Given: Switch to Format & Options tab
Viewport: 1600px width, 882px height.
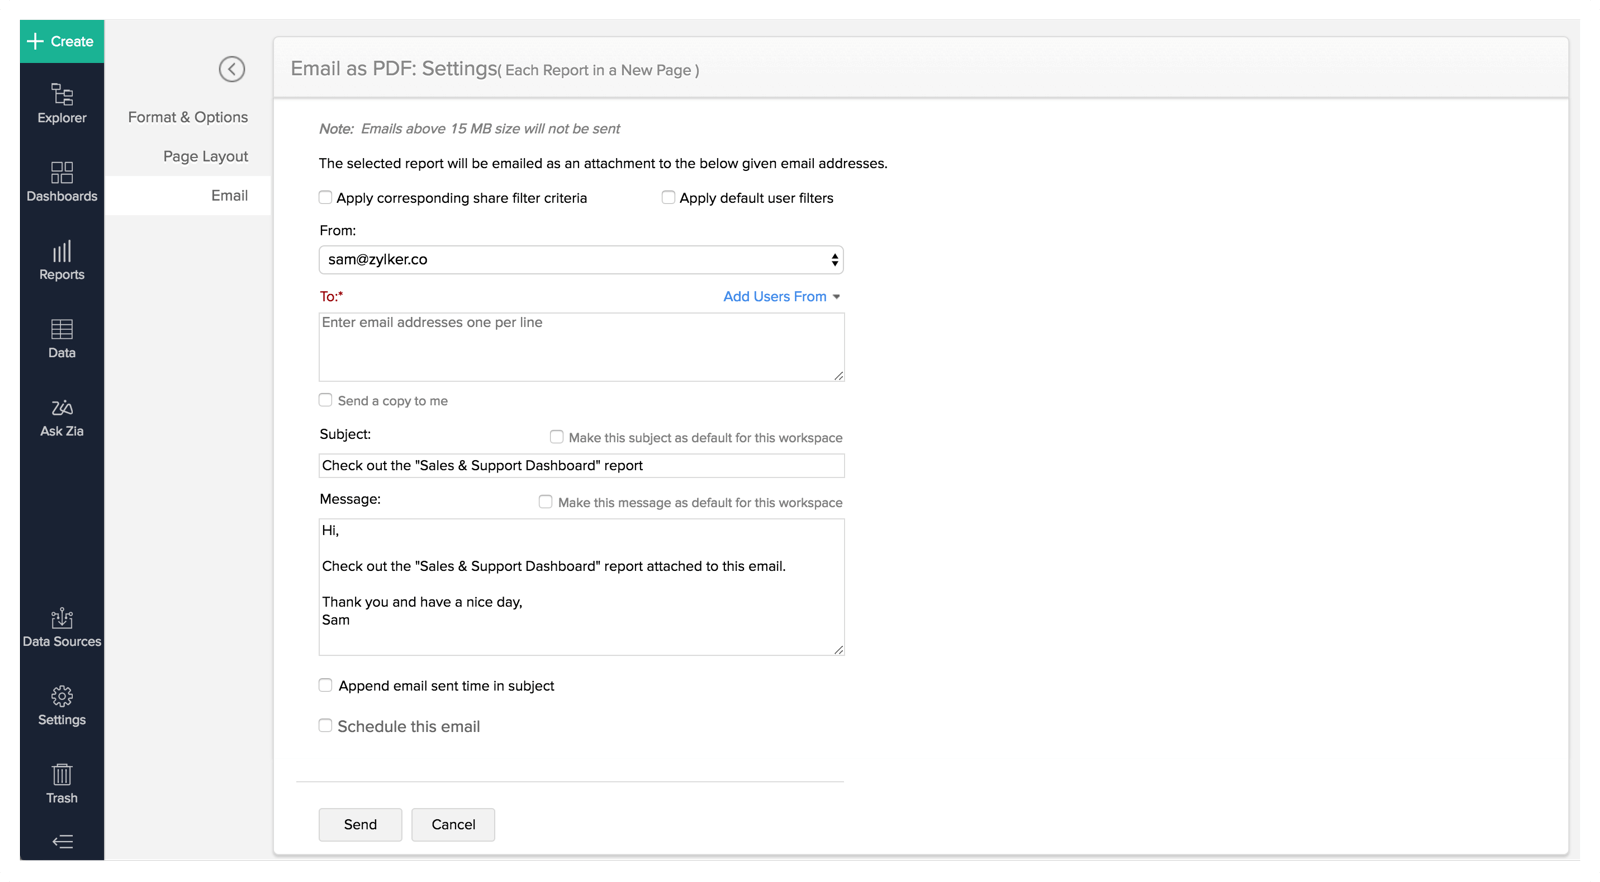Looking at the screenshot, I should point(188,117).
